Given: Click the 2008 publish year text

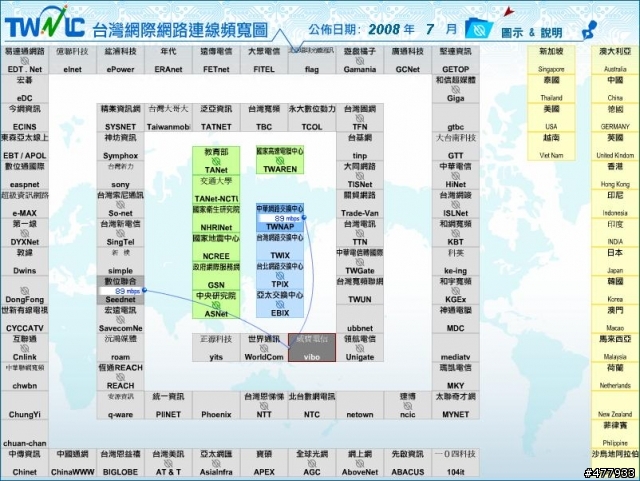Looking at the screenshot, I should (x=384, y=29).
